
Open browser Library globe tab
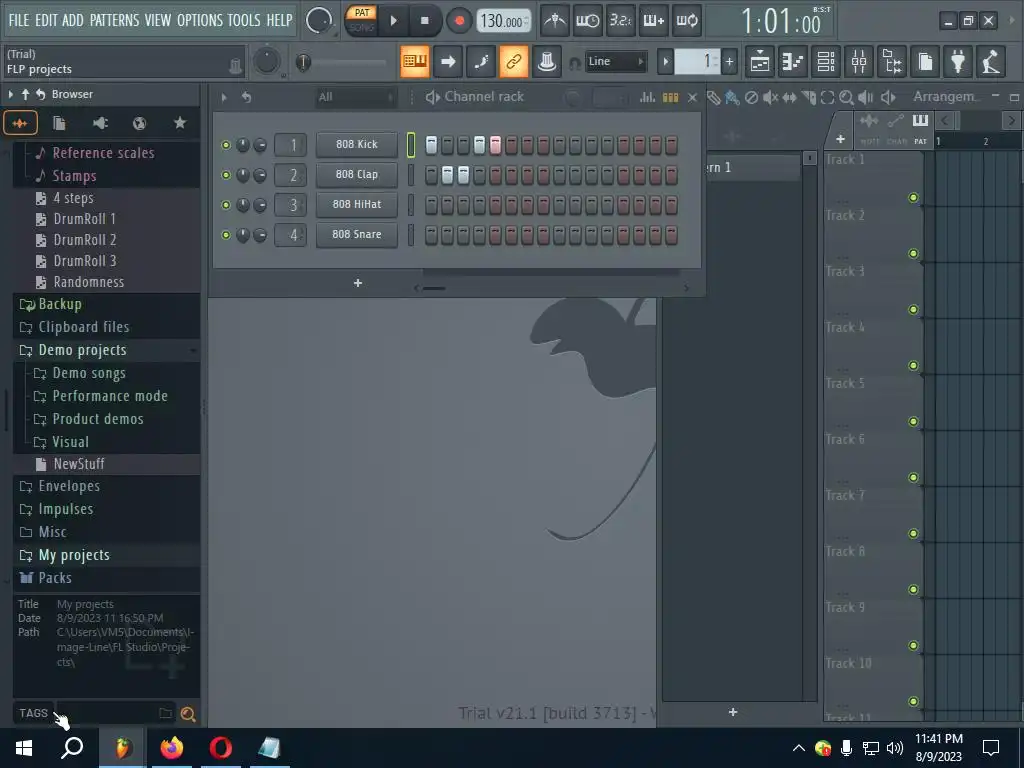139,123
